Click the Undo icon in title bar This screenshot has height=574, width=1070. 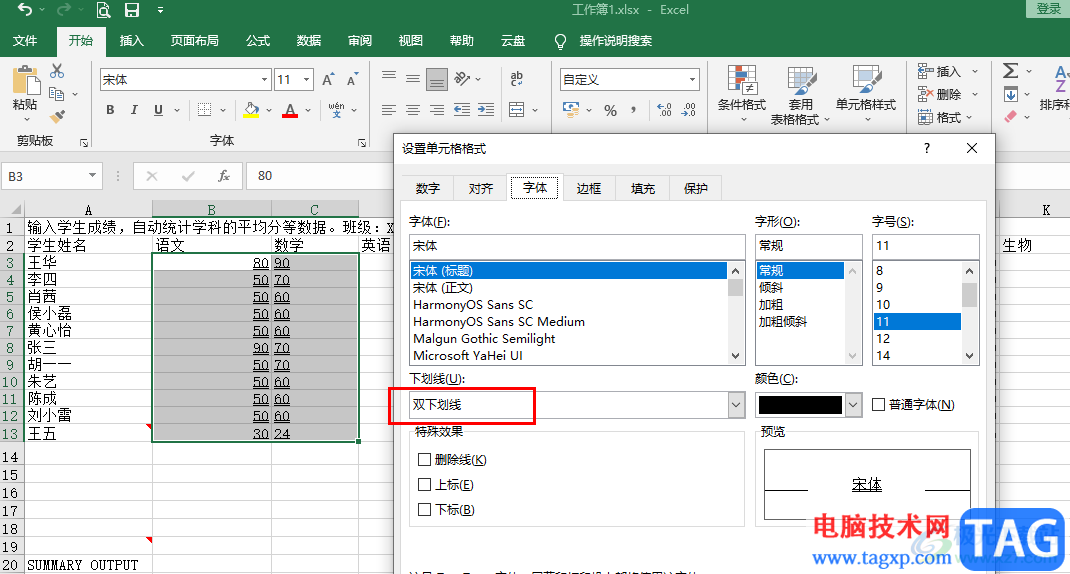pos(25,10)
